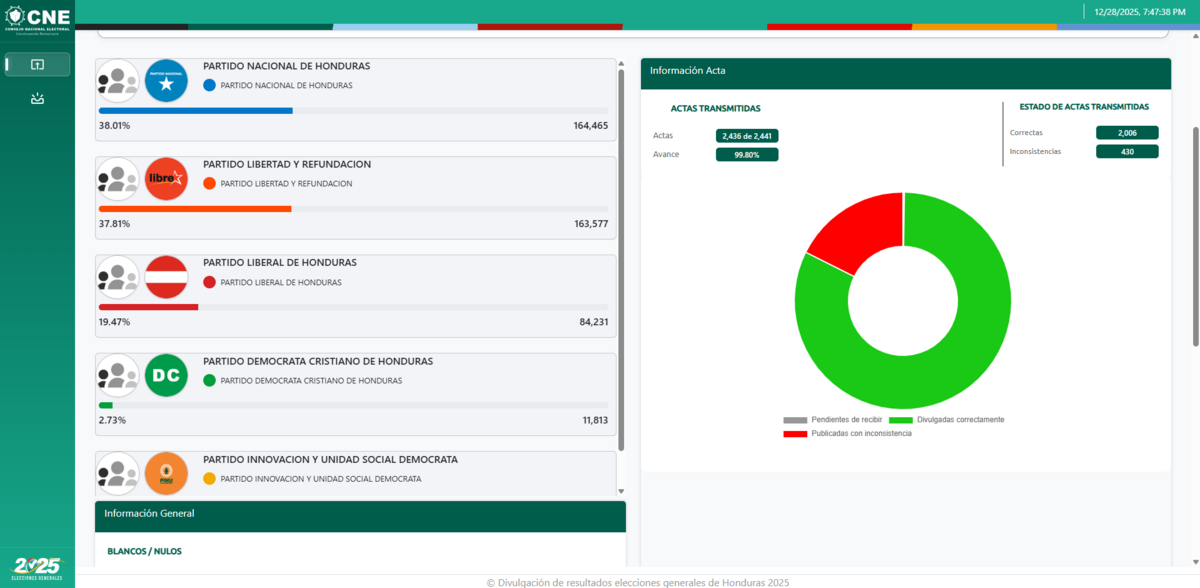1200x588 pixels.
Task: Click the orange PINU party logo
Action: (166, 473)
